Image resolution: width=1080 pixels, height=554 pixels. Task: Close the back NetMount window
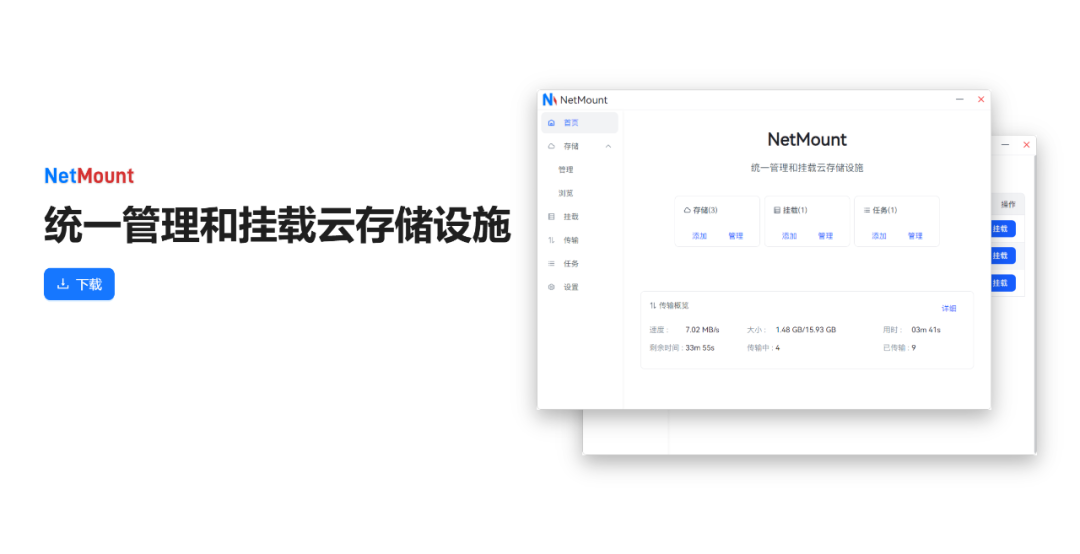1026,145
